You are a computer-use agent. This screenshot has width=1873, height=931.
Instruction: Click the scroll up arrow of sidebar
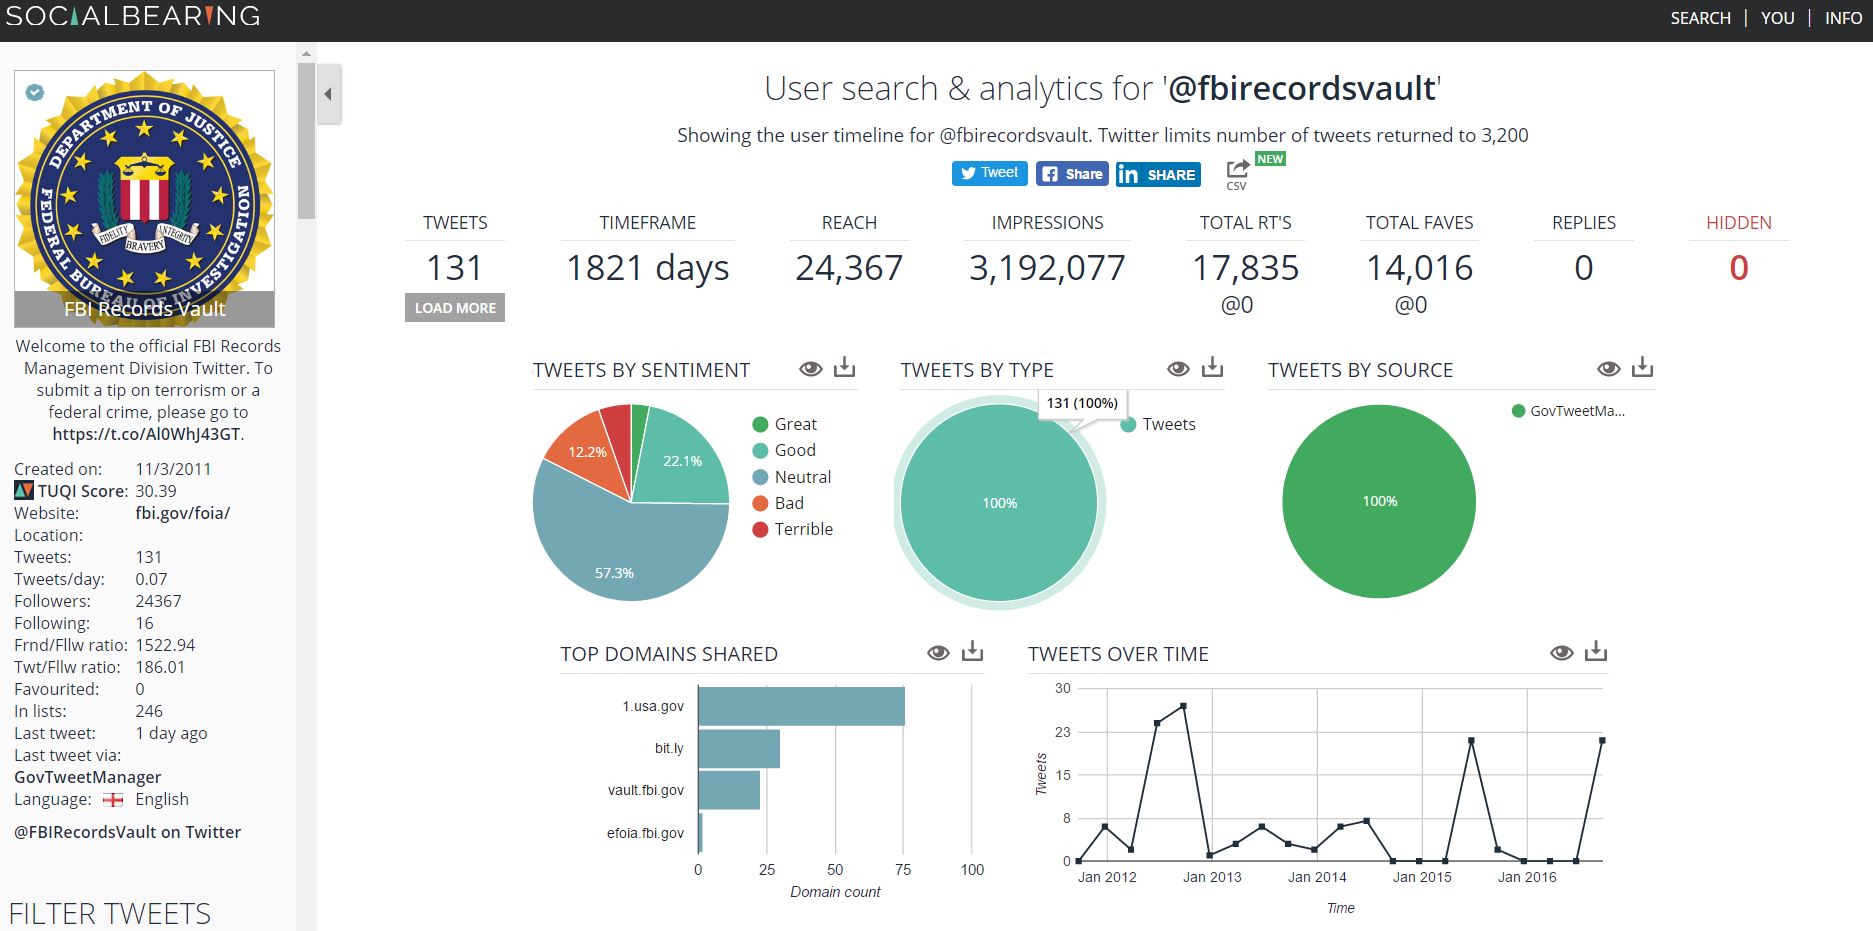coord(306,54)
